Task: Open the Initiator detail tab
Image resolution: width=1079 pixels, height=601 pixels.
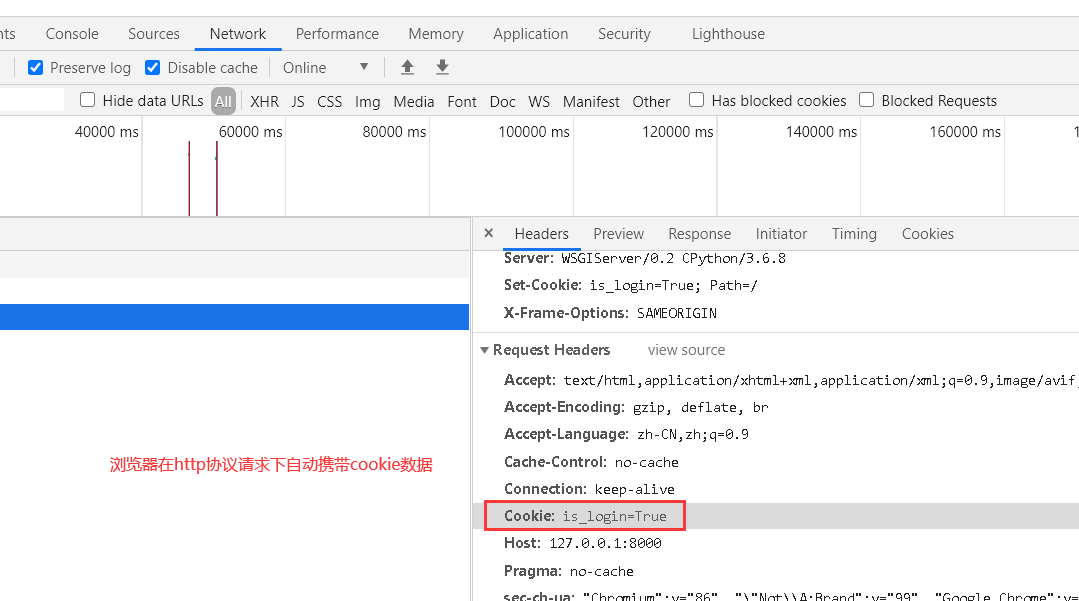Action: [x=781, y=234]
